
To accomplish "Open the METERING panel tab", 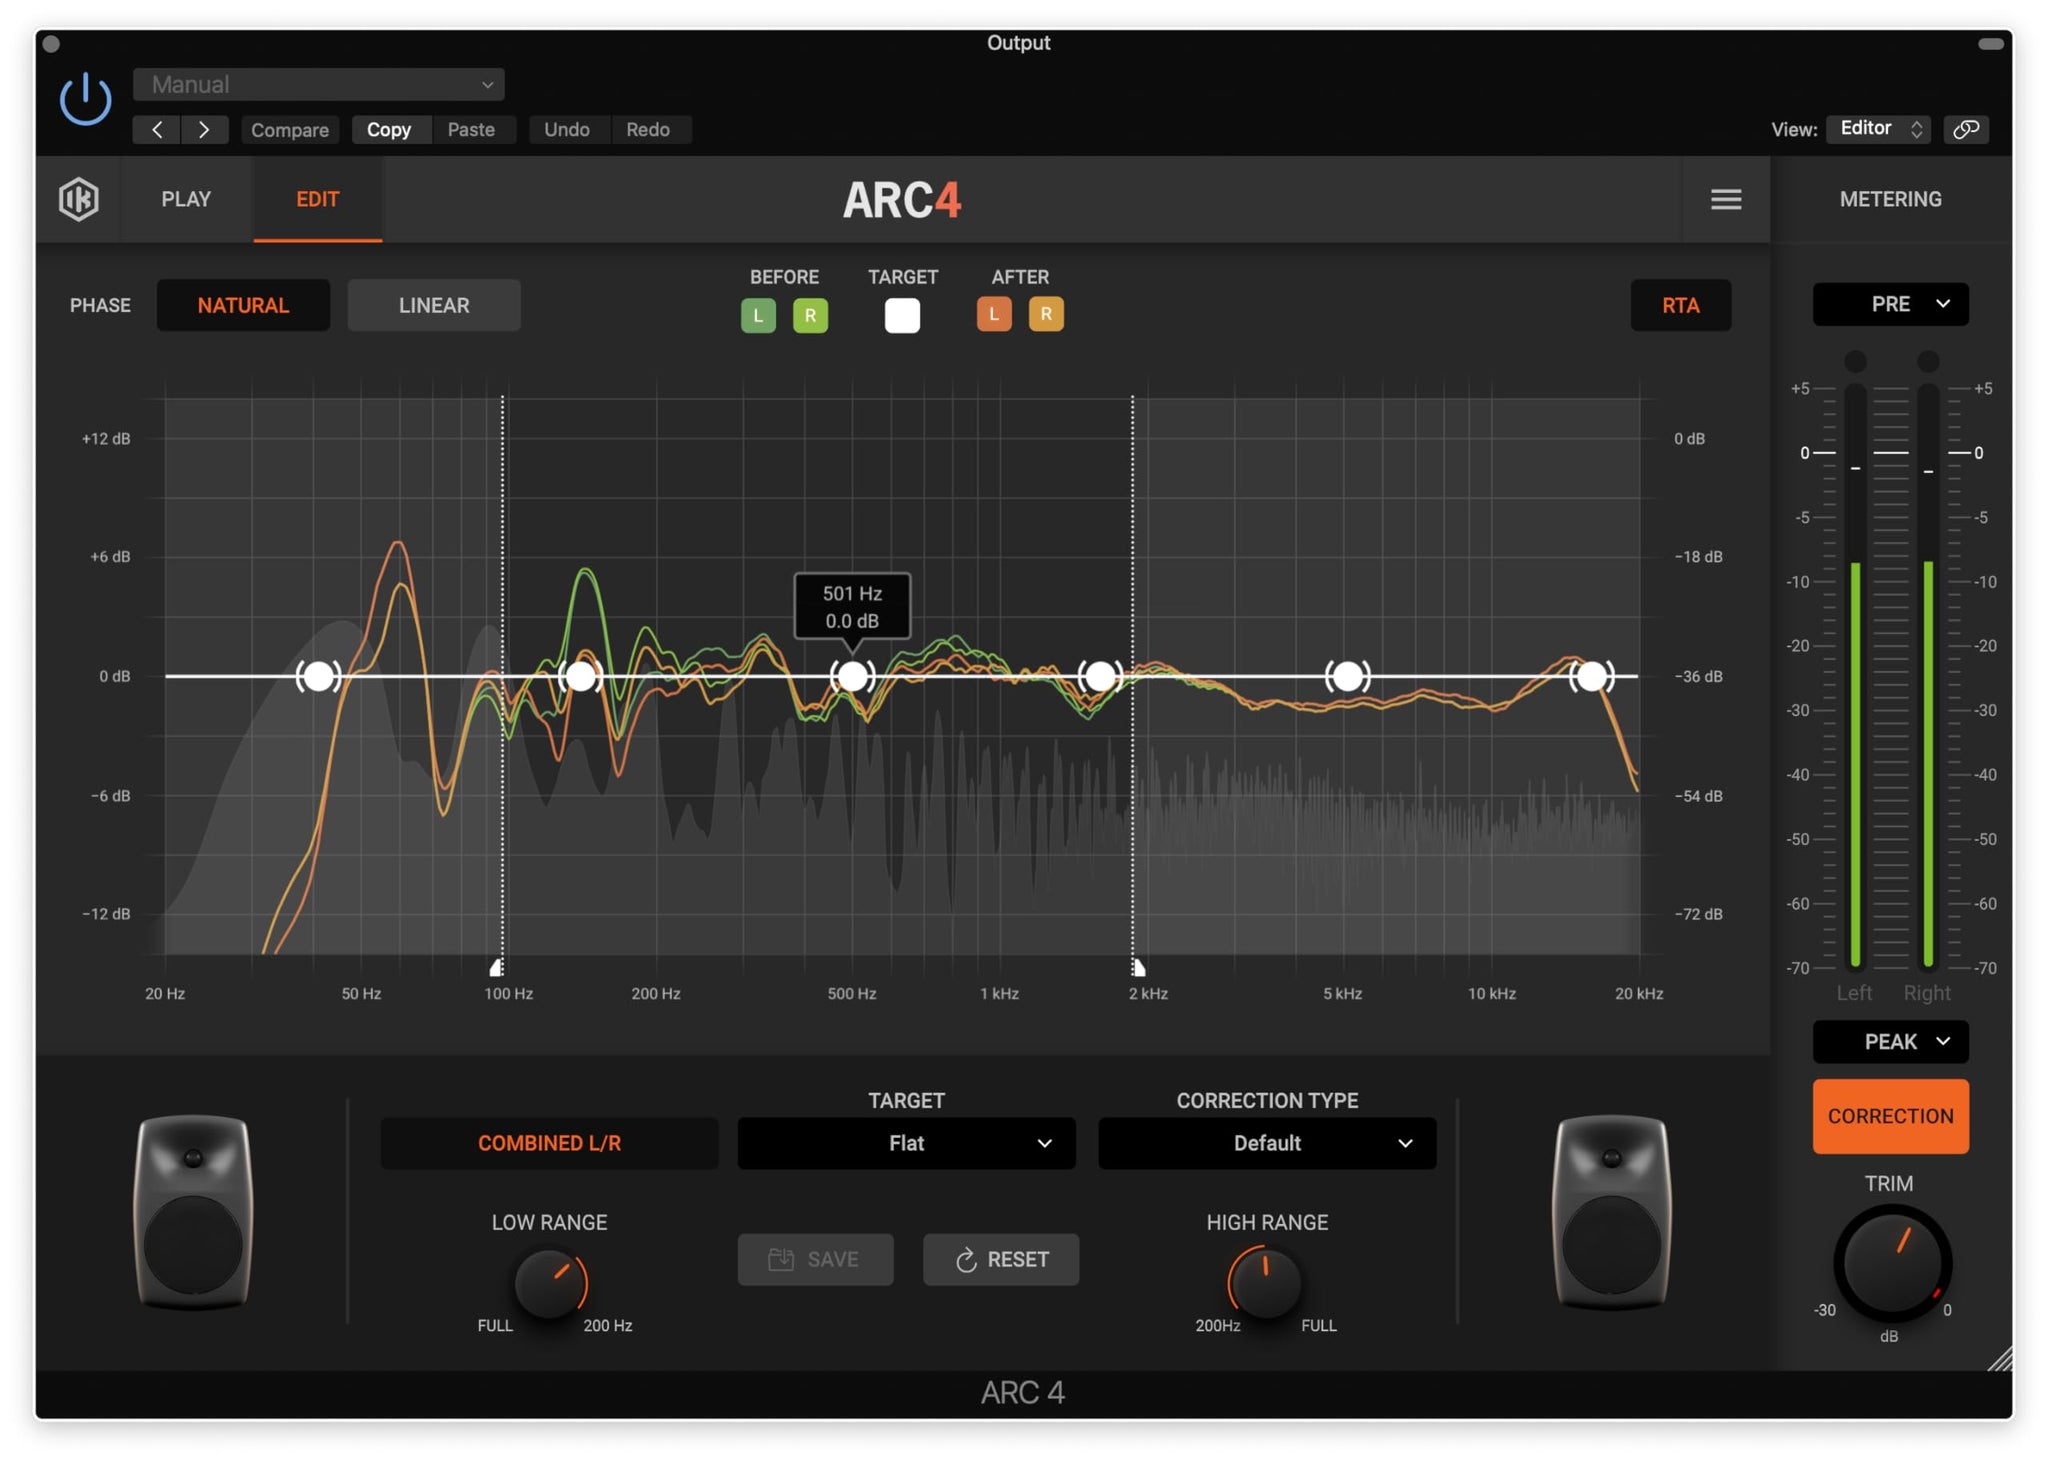I will click(1890, 199).
